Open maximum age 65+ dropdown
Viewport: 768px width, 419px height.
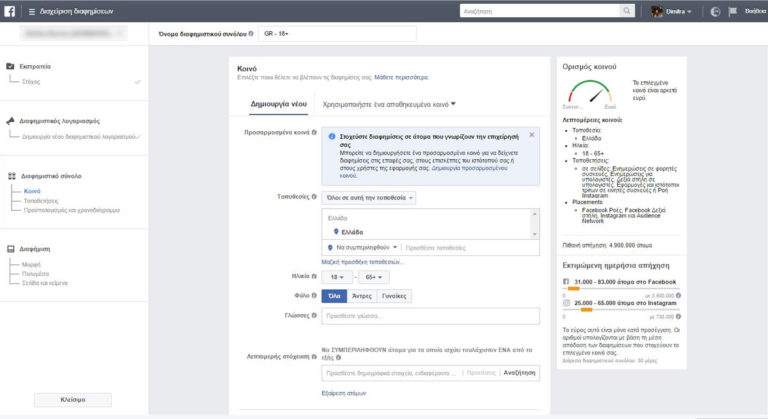374,277
